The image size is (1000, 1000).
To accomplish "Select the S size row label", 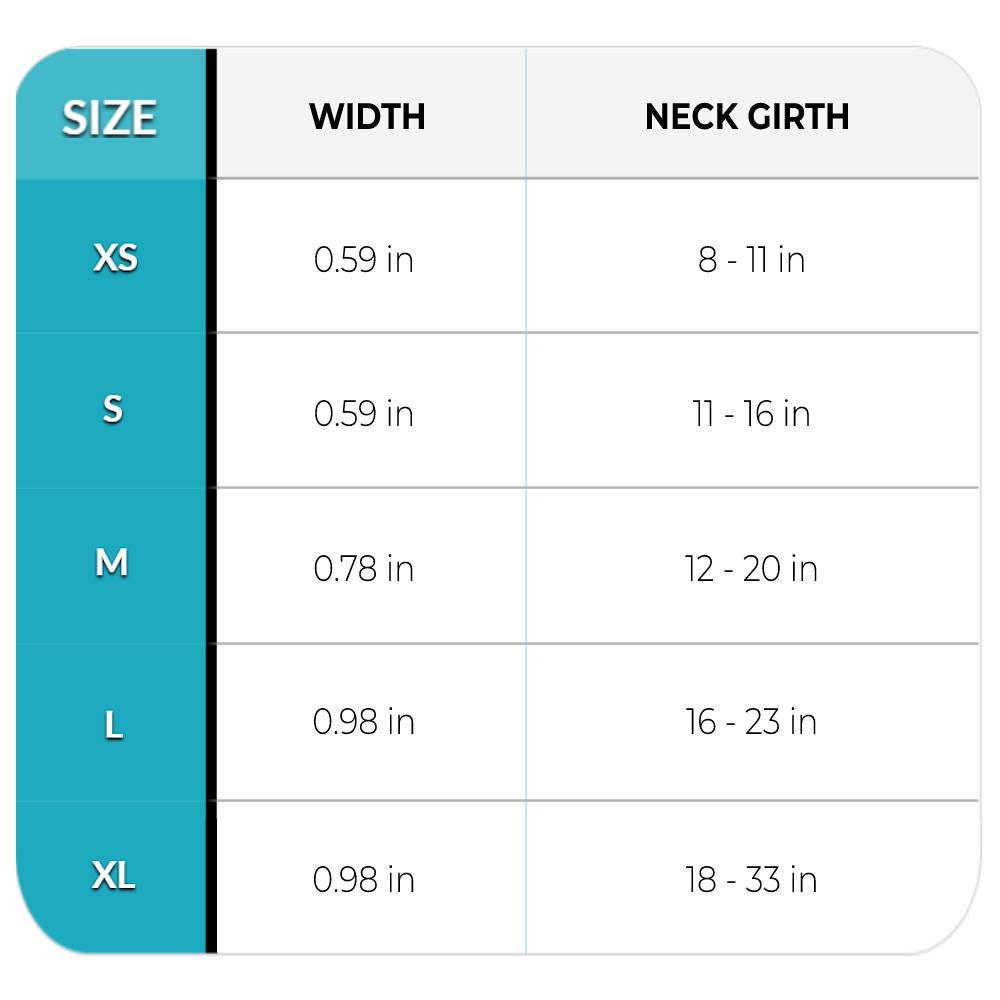I will (113, 409).
